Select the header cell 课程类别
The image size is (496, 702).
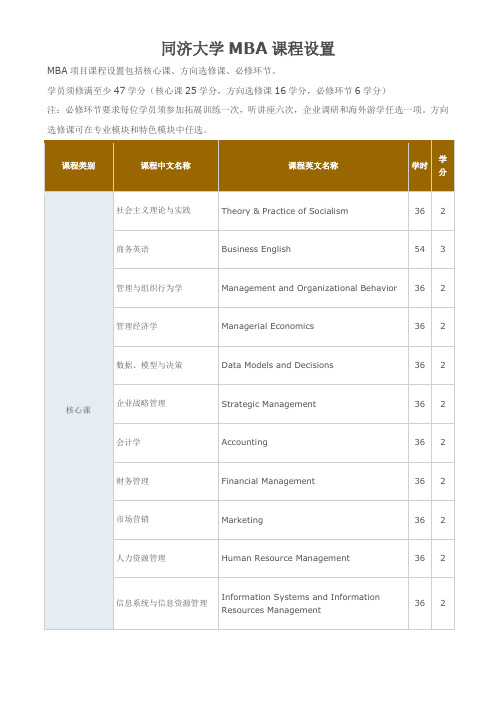[79, 166]
